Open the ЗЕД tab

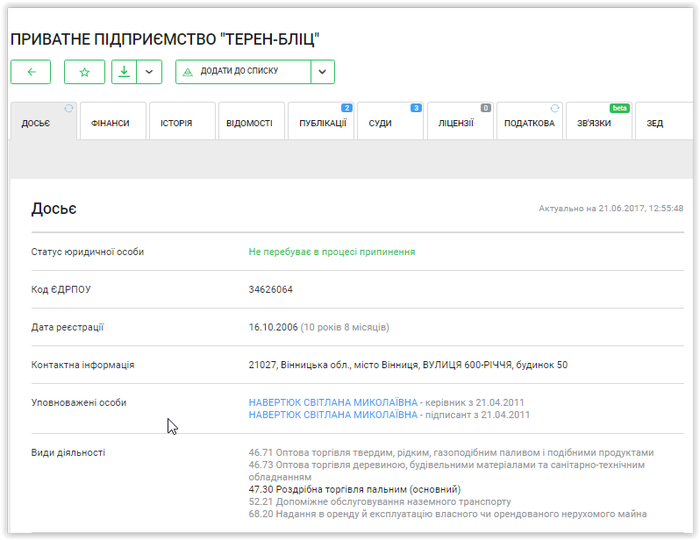664,121
